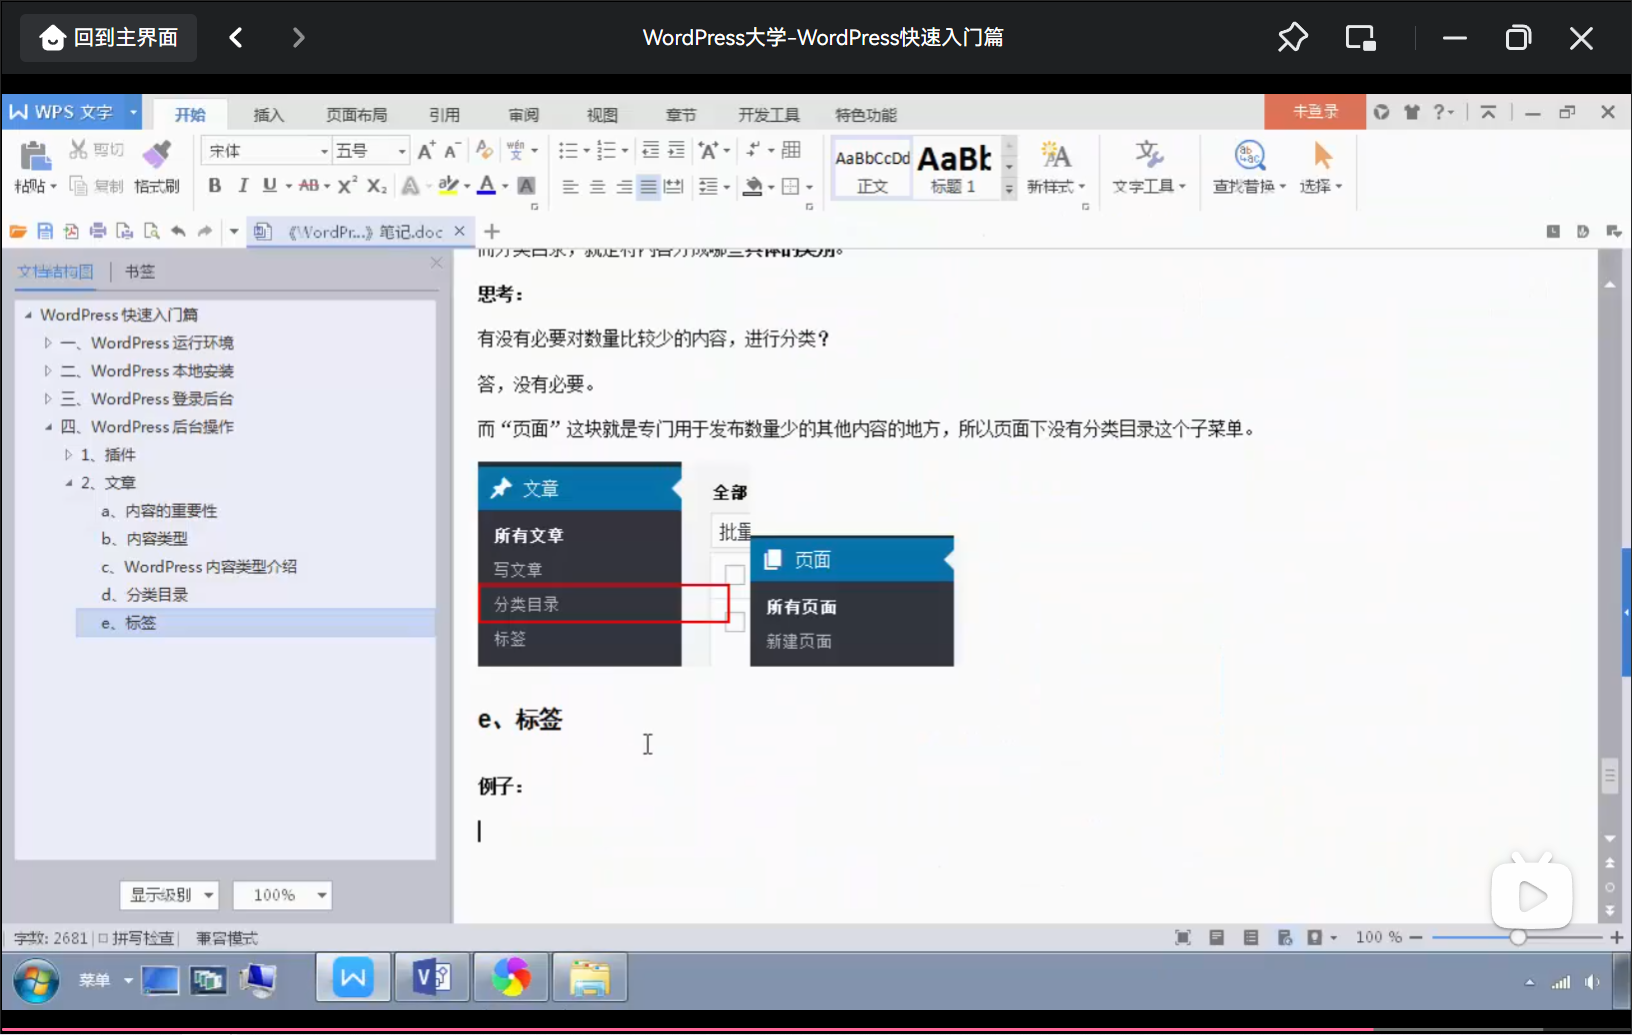
Task: Click the zoom slider handle
Action: [1517, 937]
